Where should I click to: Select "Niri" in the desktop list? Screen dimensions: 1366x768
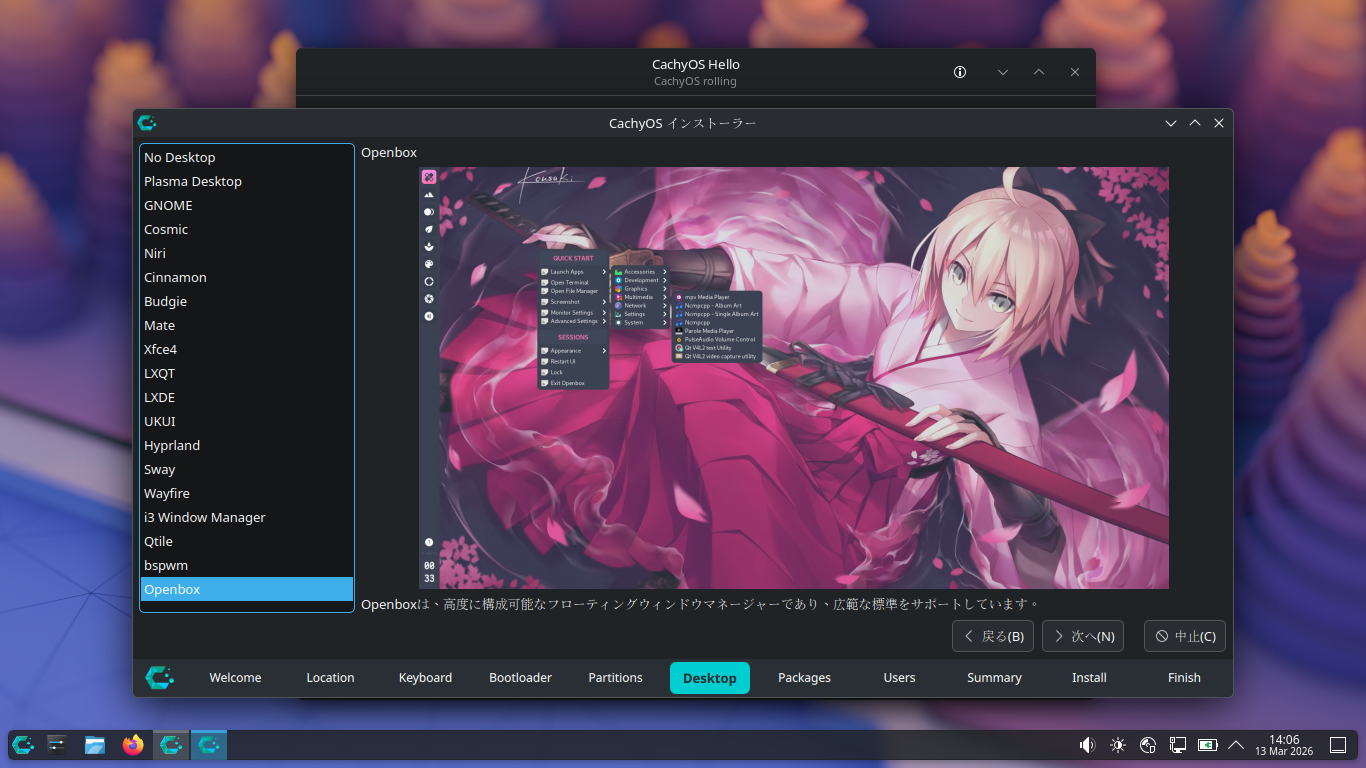pyautogui.click(x=247, y=253)
